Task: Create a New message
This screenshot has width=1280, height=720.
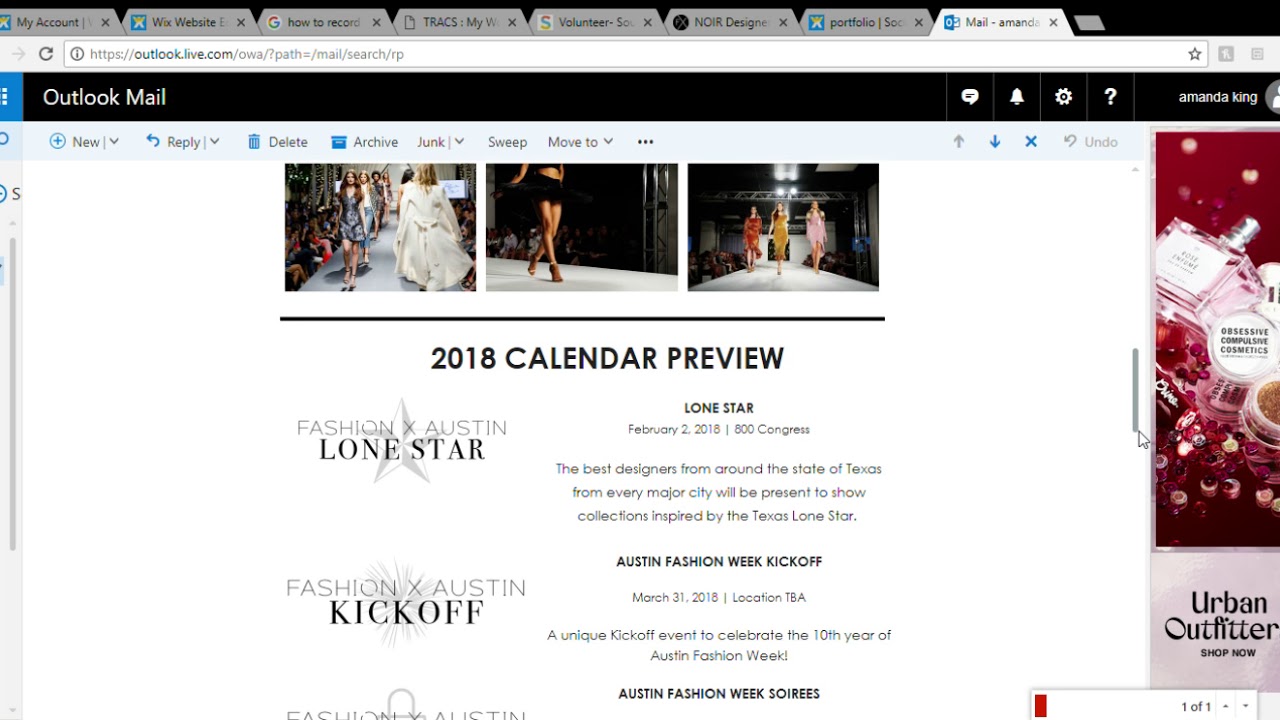Action: coord(75,142)
